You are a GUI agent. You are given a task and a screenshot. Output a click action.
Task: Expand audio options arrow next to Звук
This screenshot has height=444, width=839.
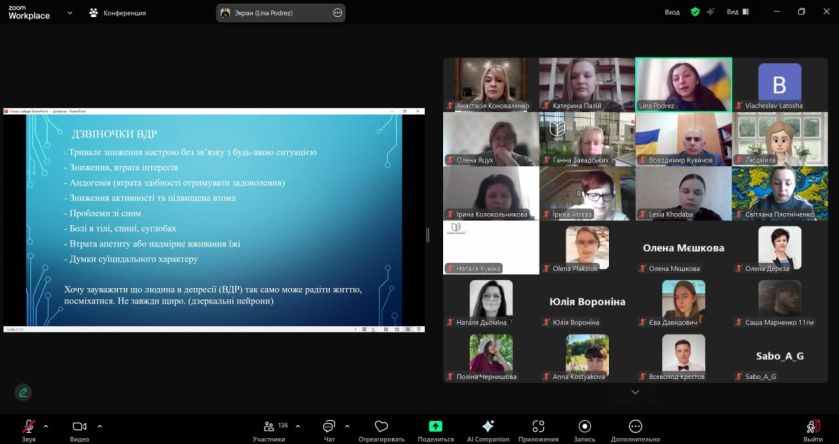[45, 426]
